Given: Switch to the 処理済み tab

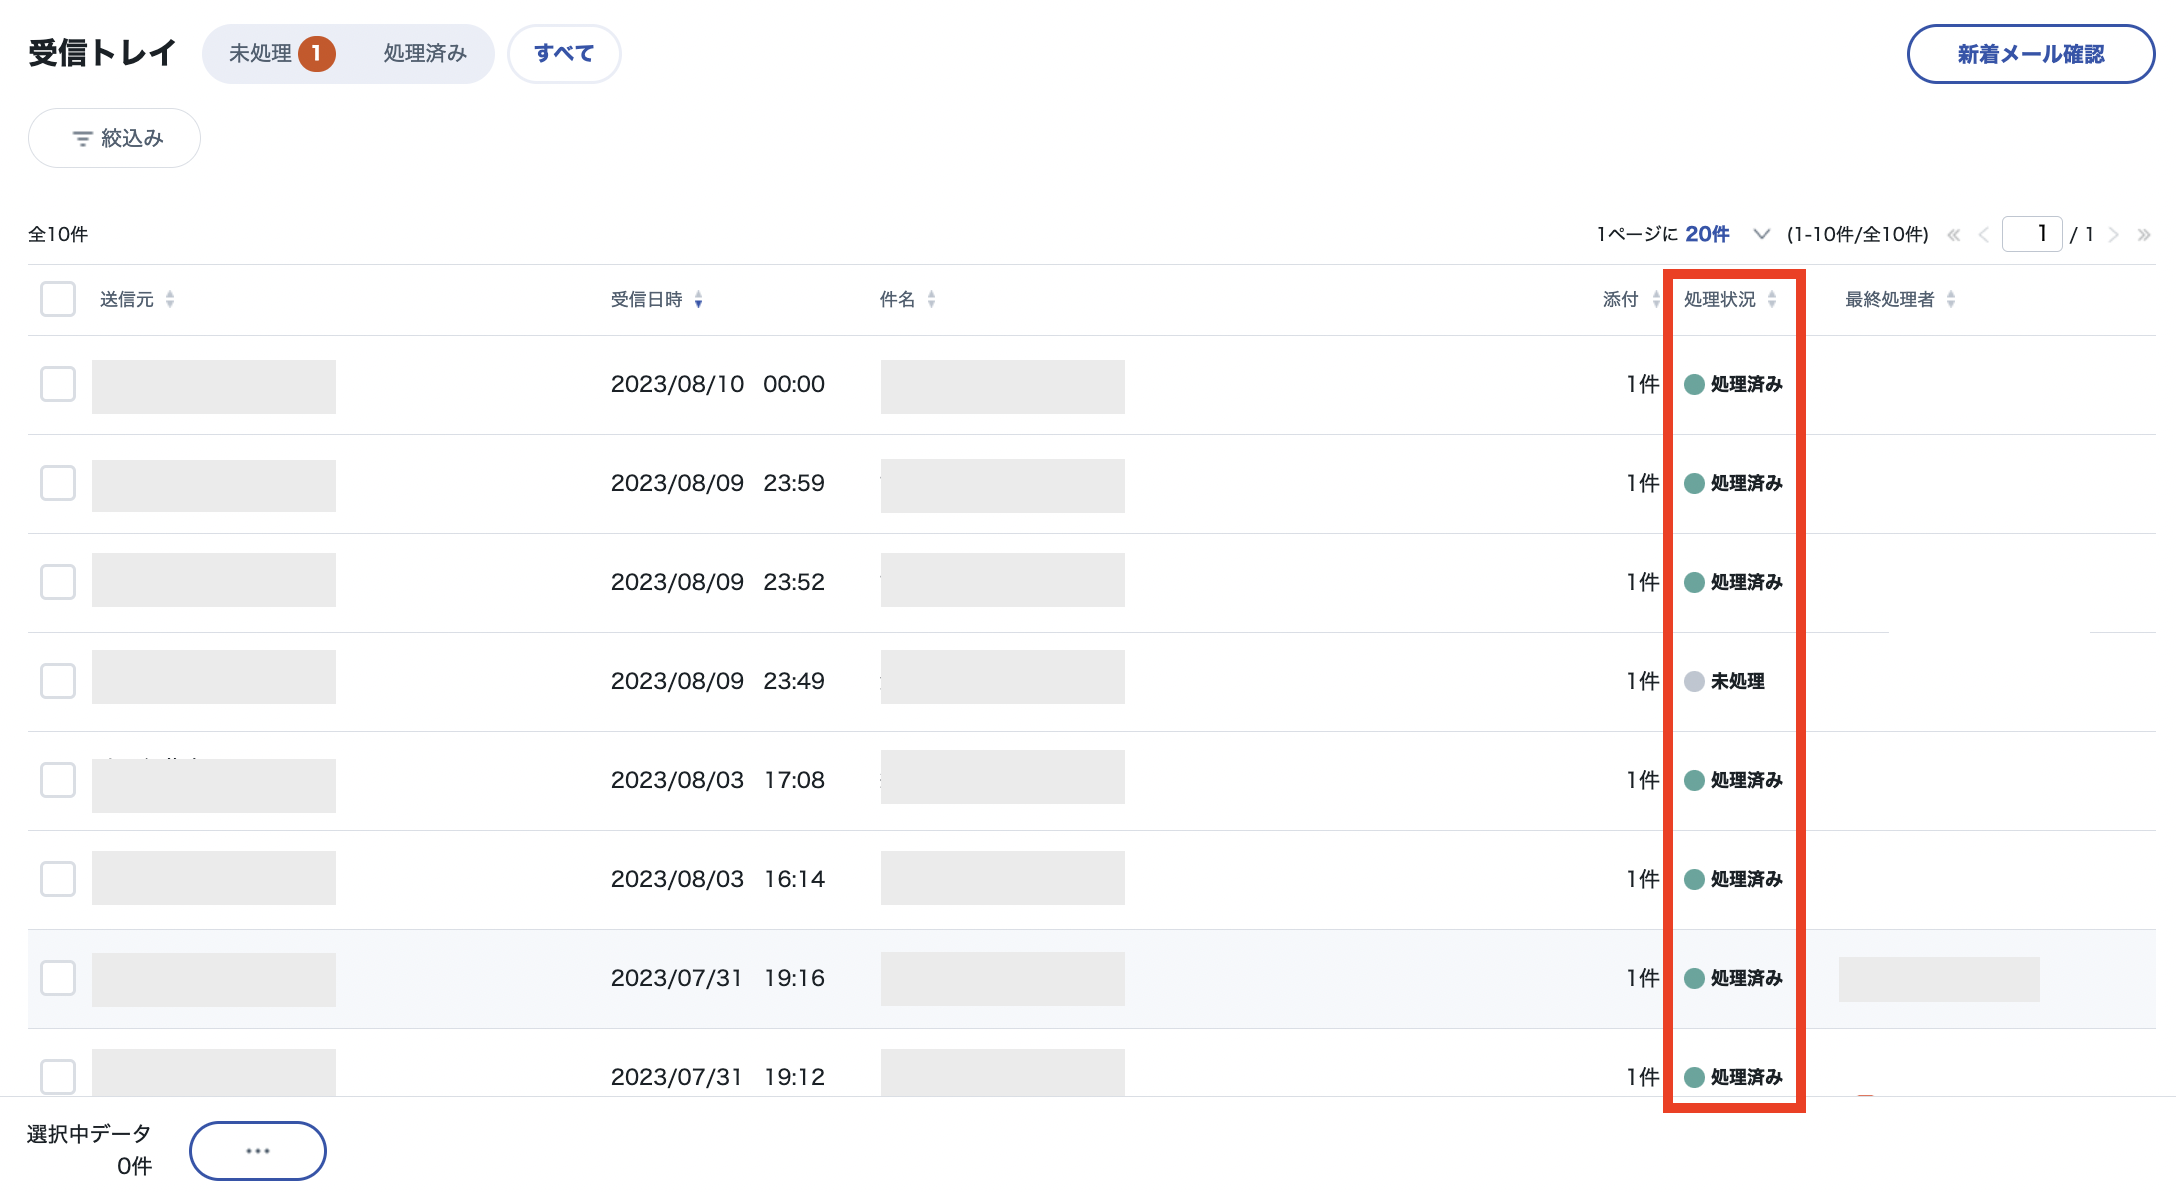Looking at the screenshot, I should 425,54.
